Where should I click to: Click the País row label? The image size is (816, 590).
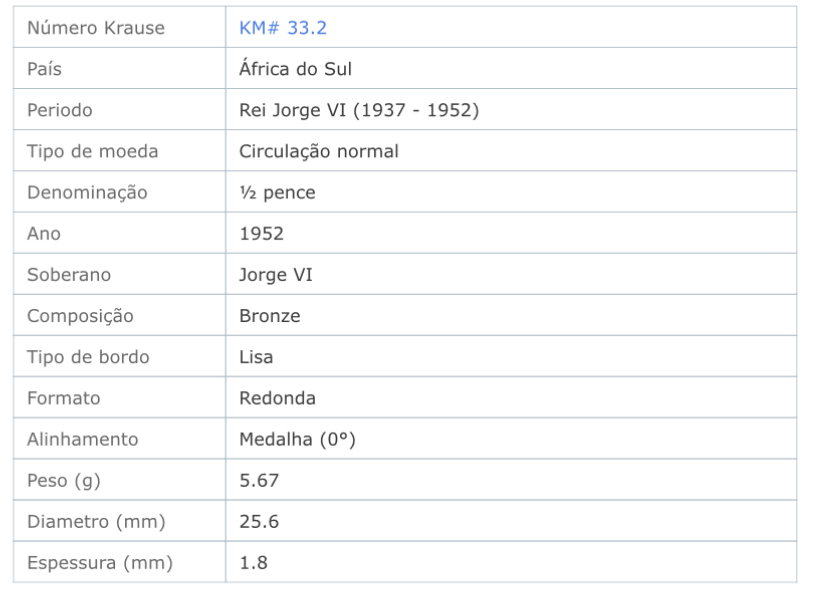(x=44, y=69)
